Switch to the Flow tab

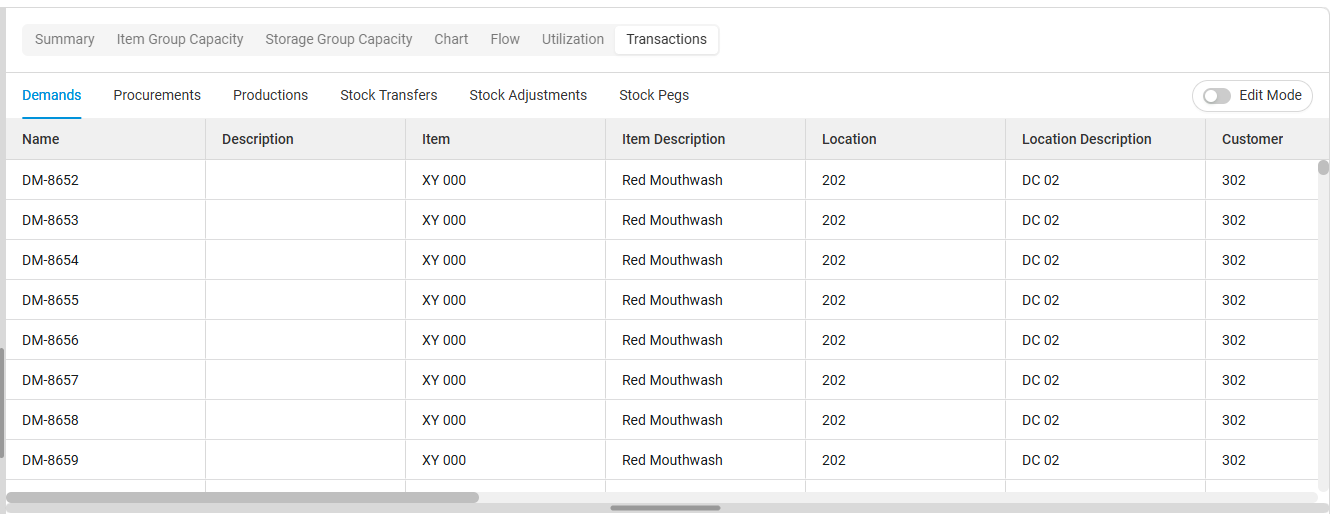tap(505, 40)
